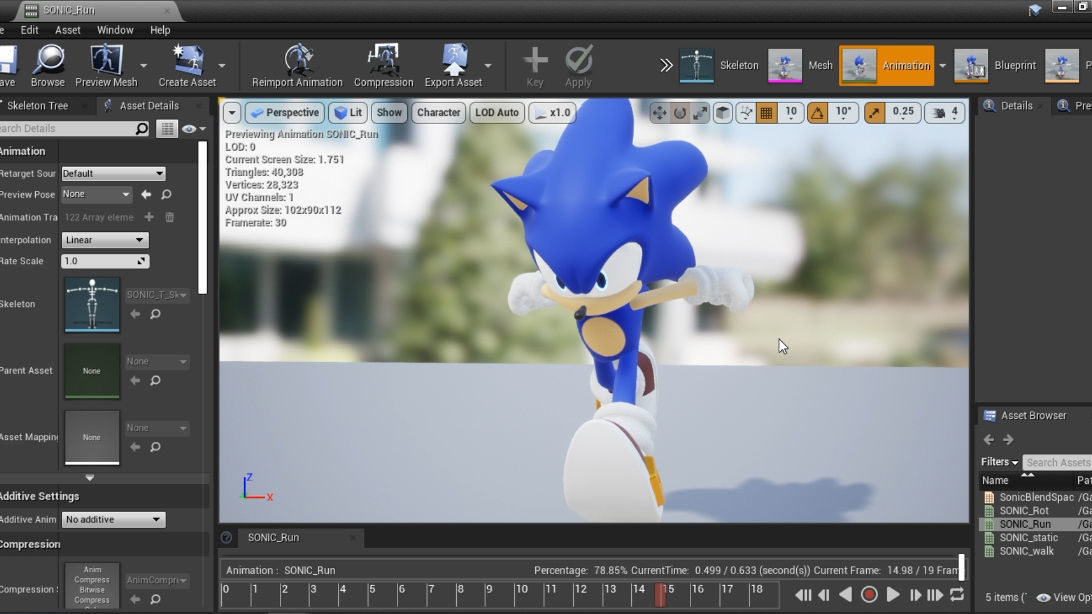The height and width of the screenshot is (614, 1092).
Task: Browse to Preview Pose asset magnifier
Action: click(166, 194)
